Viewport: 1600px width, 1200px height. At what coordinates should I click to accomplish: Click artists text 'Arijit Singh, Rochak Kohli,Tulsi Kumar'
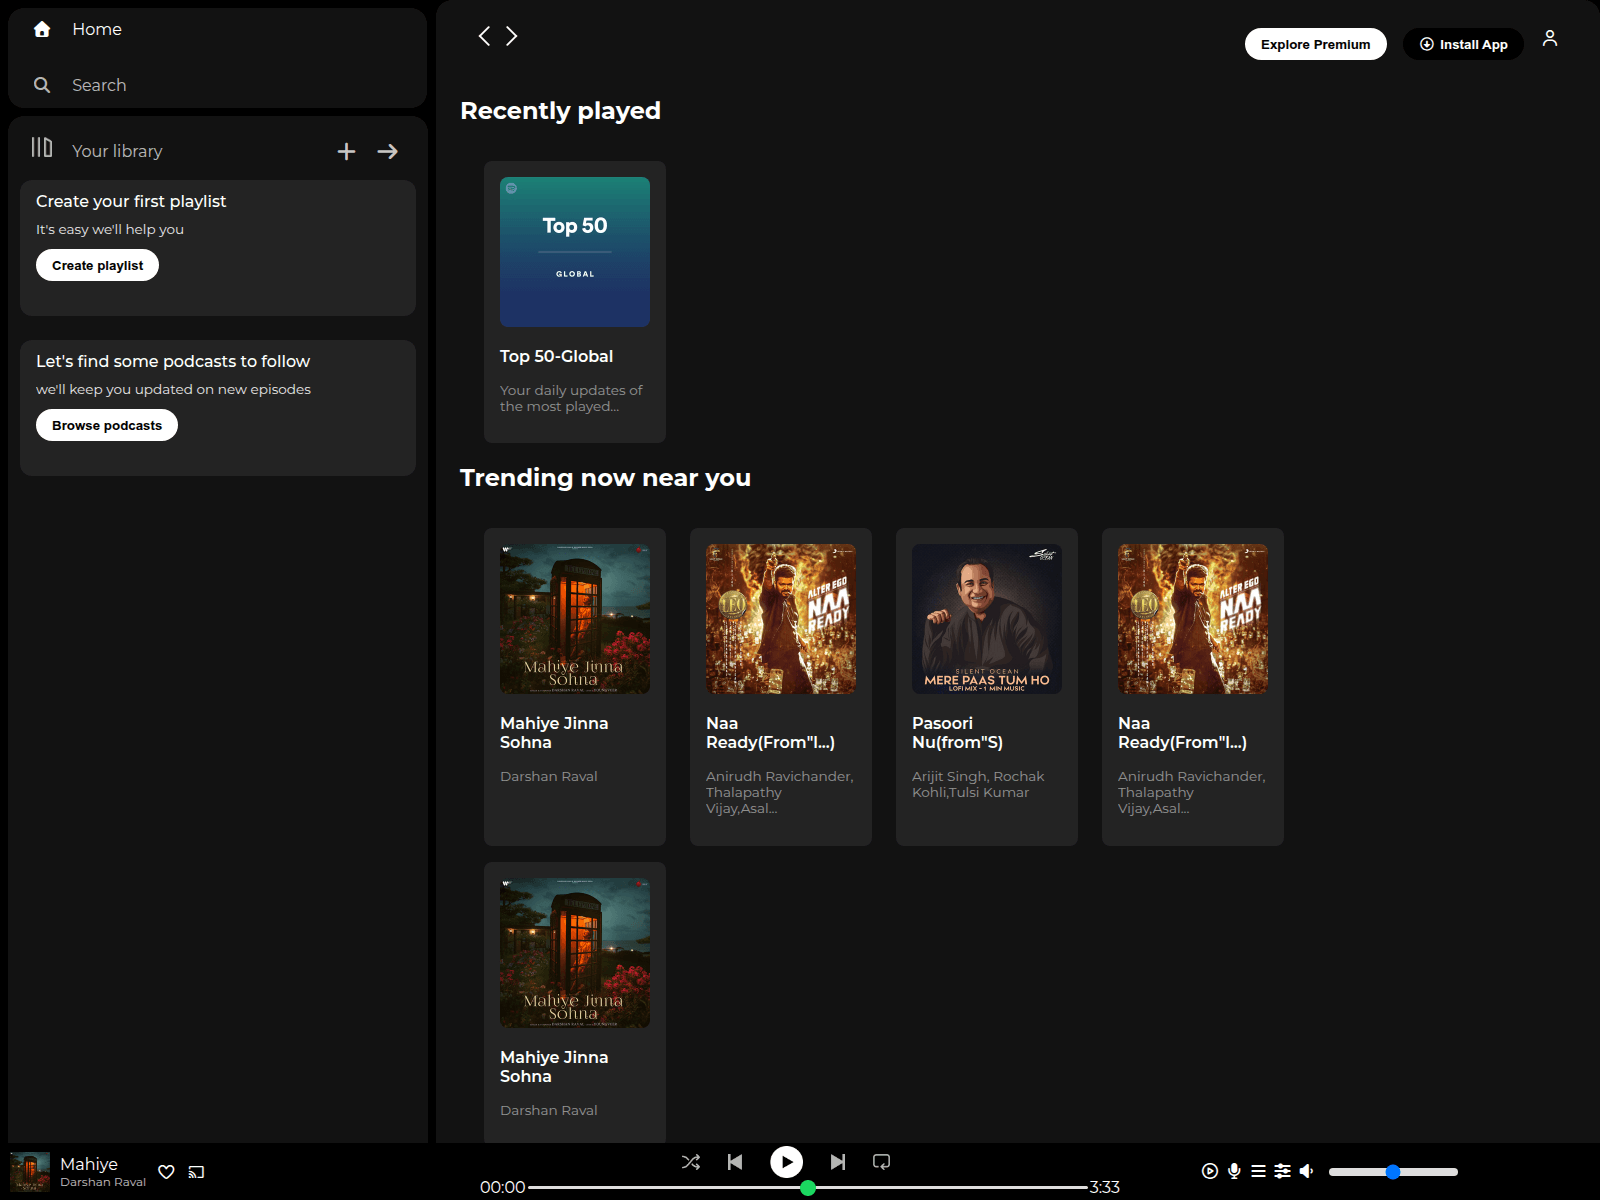(978, 784)
